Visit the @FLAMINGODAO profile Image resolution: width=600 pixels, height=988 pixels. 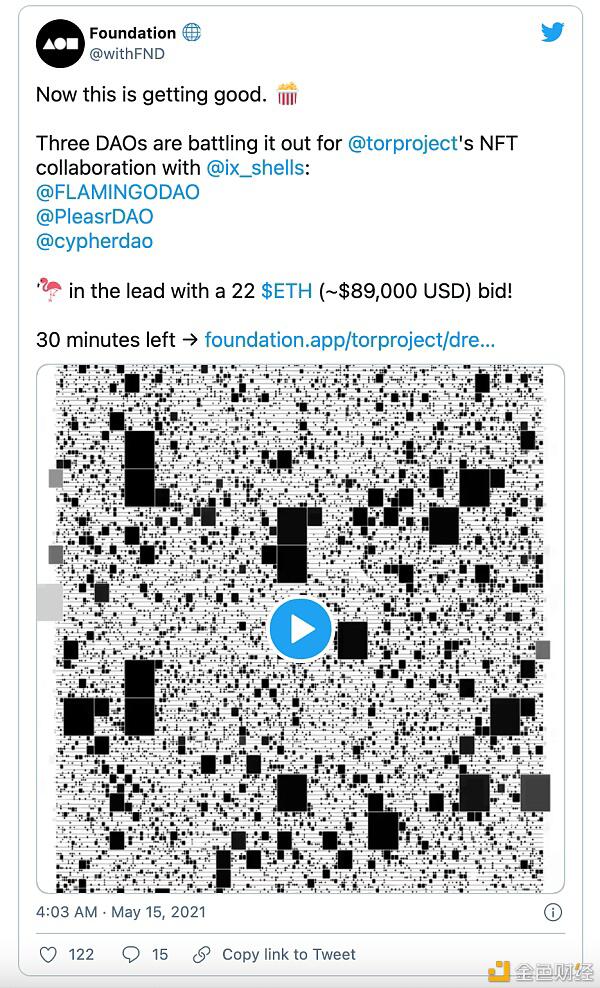click(118, 192)
